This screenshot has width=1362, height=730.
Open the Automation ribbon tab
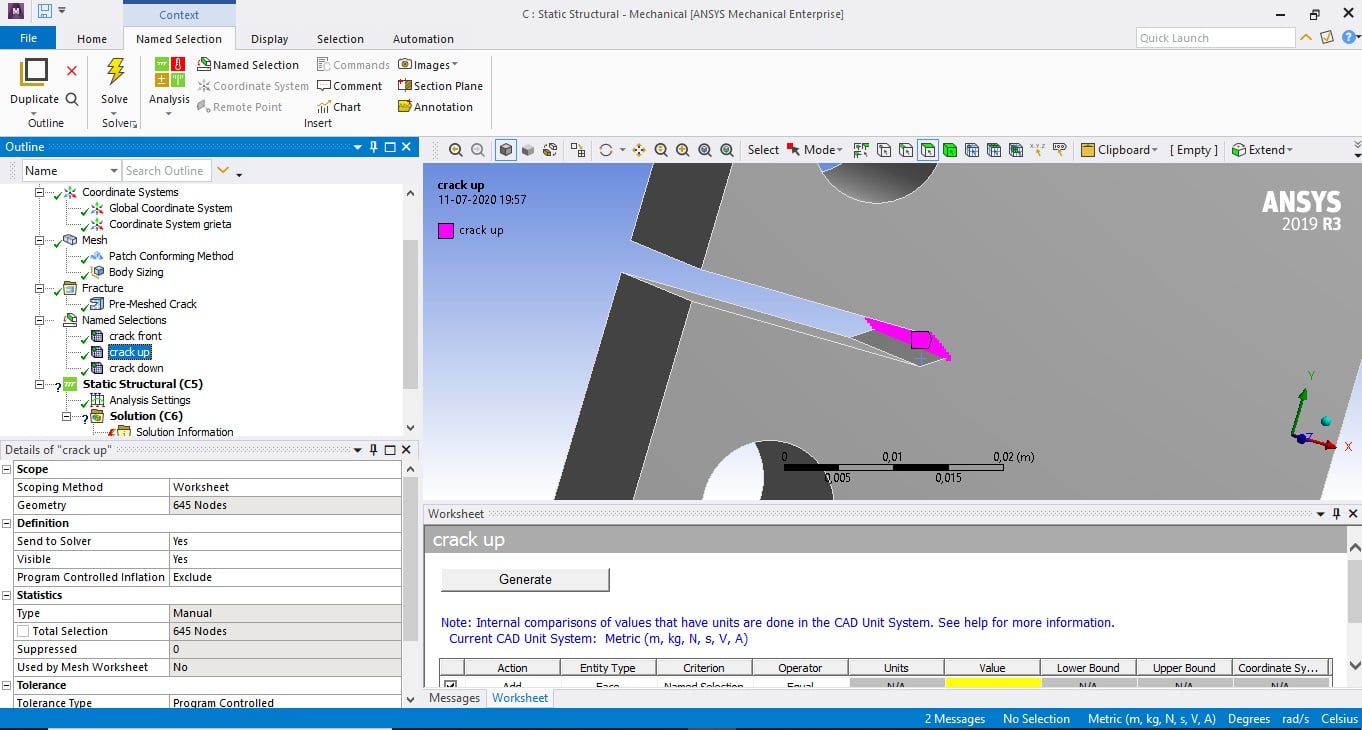[x=423, y=39]
